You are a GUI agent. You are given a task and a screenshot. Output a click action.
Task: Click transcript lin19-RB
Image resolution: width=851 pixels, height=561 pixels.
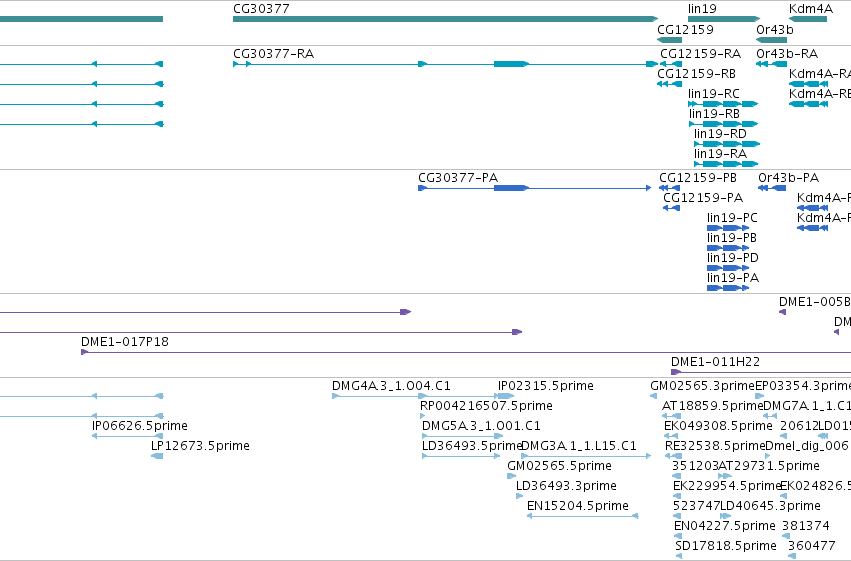click(723, 124)
